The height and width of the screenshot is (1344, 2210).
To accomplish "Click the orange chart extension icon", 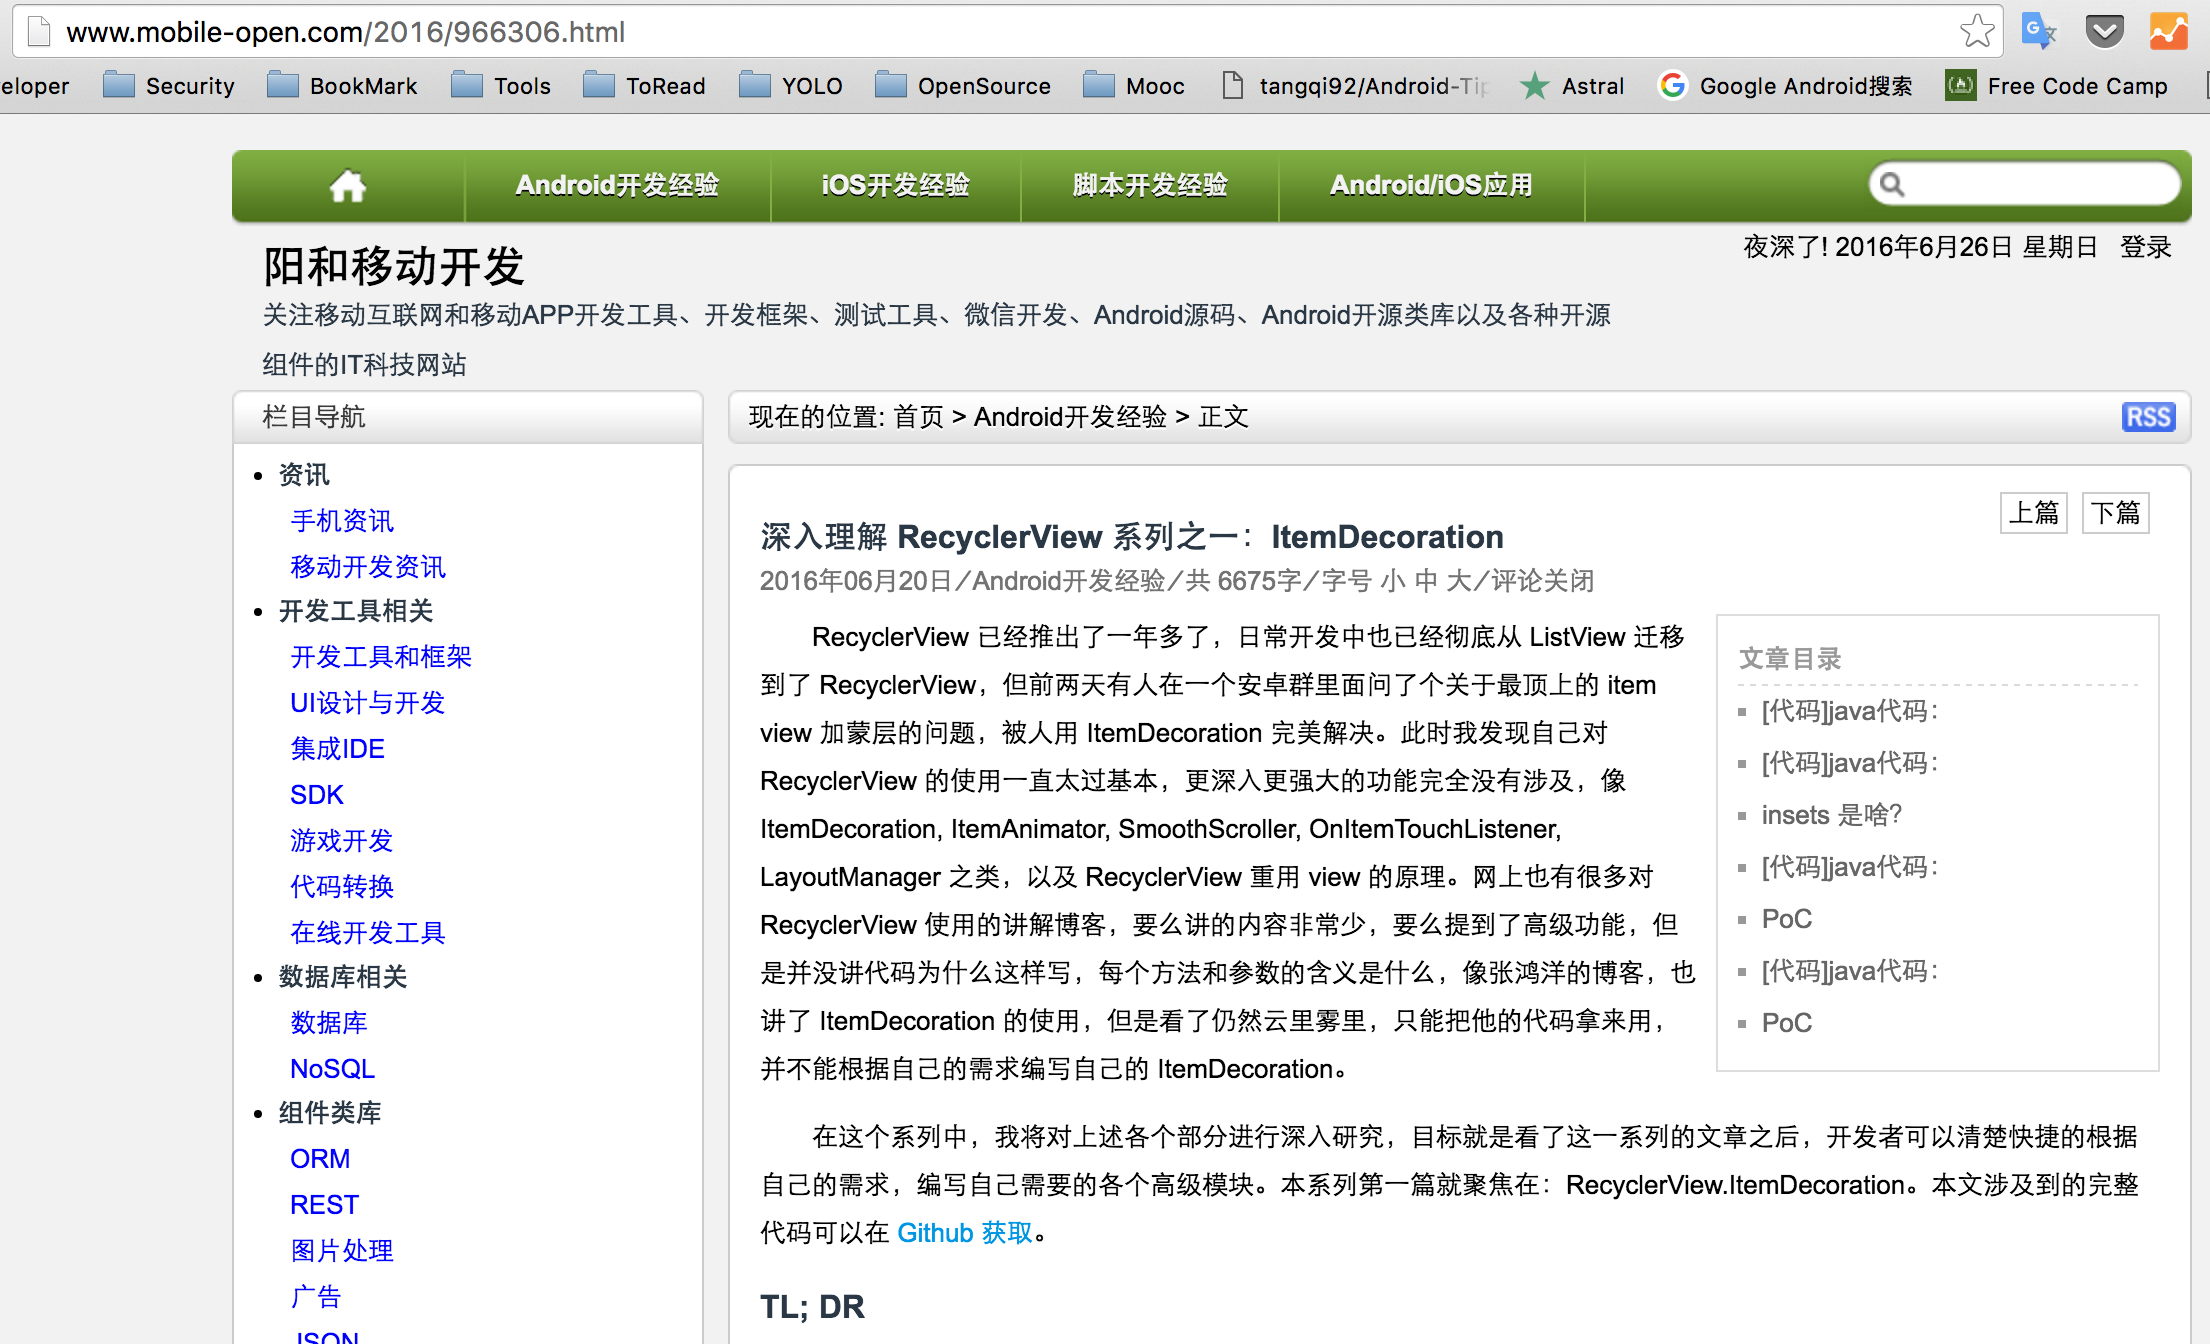I will coord(2168,32).
